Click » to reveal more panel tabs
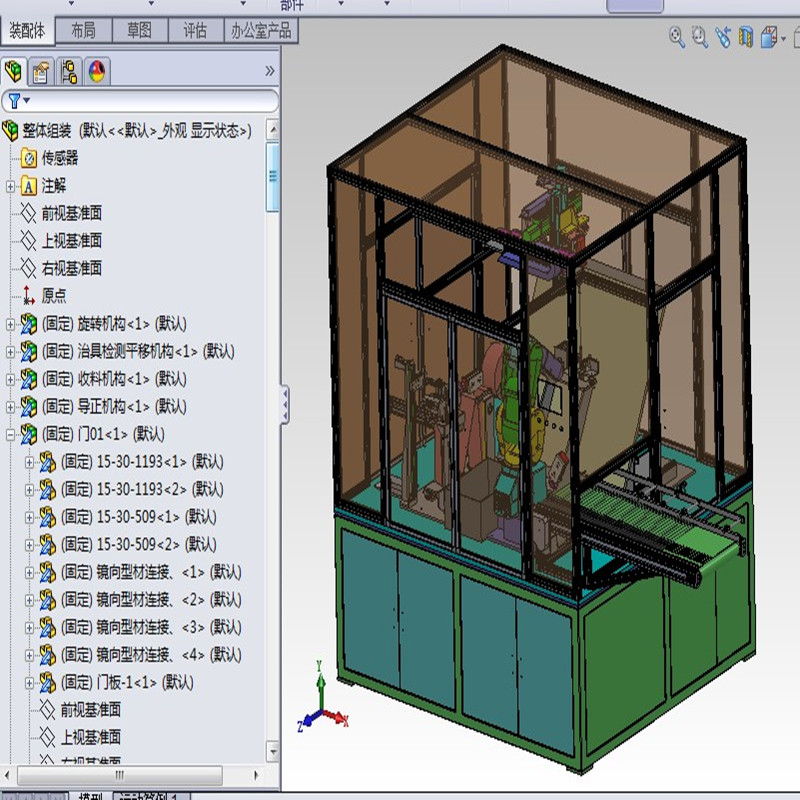The image size is (800, 800). click(x=267, y=70)
